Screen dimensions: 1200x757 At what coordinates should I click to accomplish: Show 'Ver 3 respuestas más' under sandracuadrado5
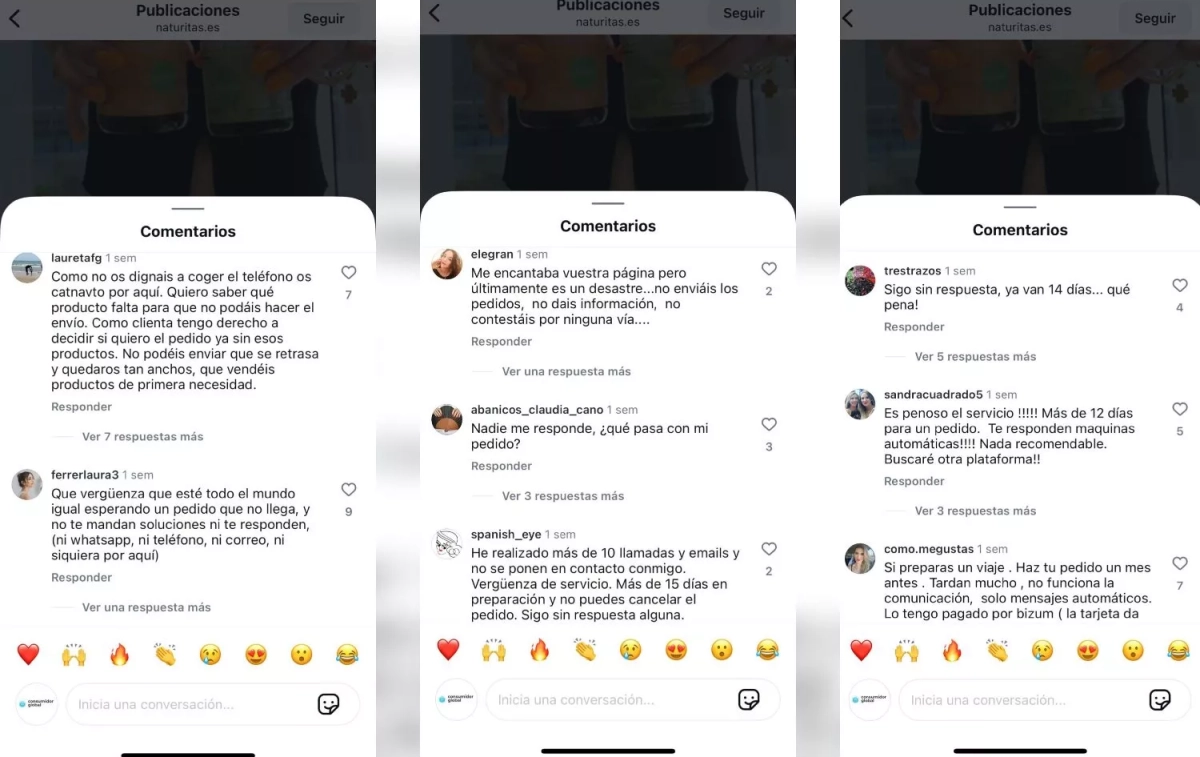[x=975, y=511]
